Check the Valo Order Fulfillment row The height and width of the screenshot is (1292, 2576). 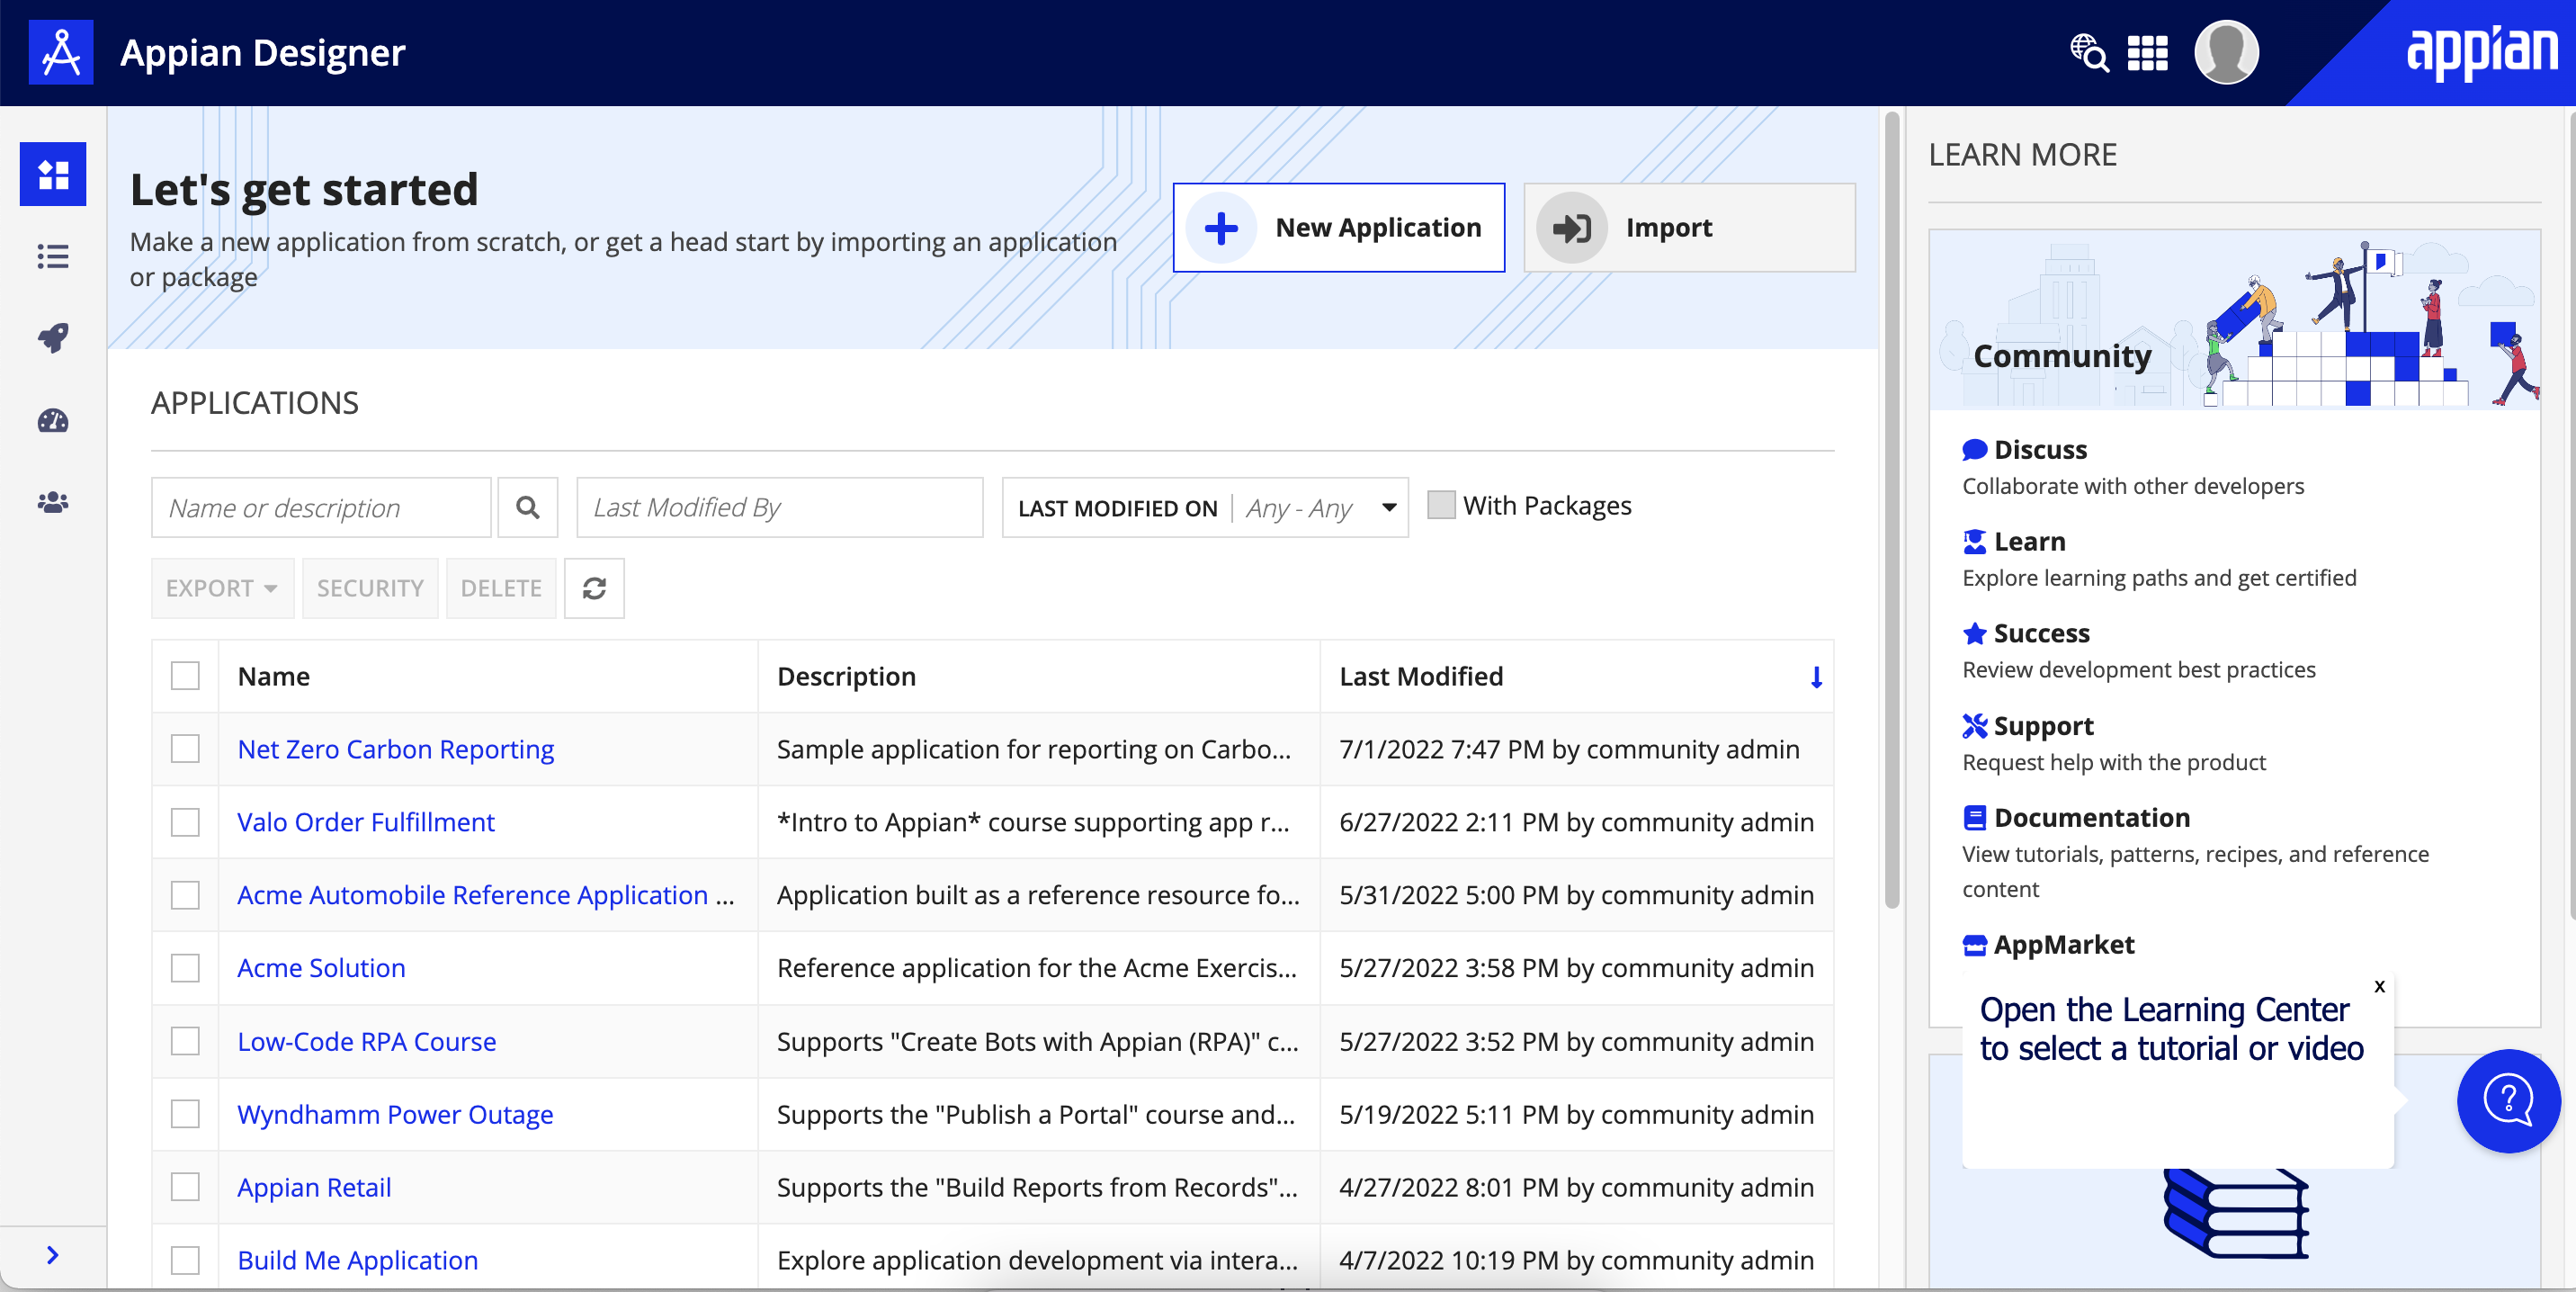(x=185, y=822)
